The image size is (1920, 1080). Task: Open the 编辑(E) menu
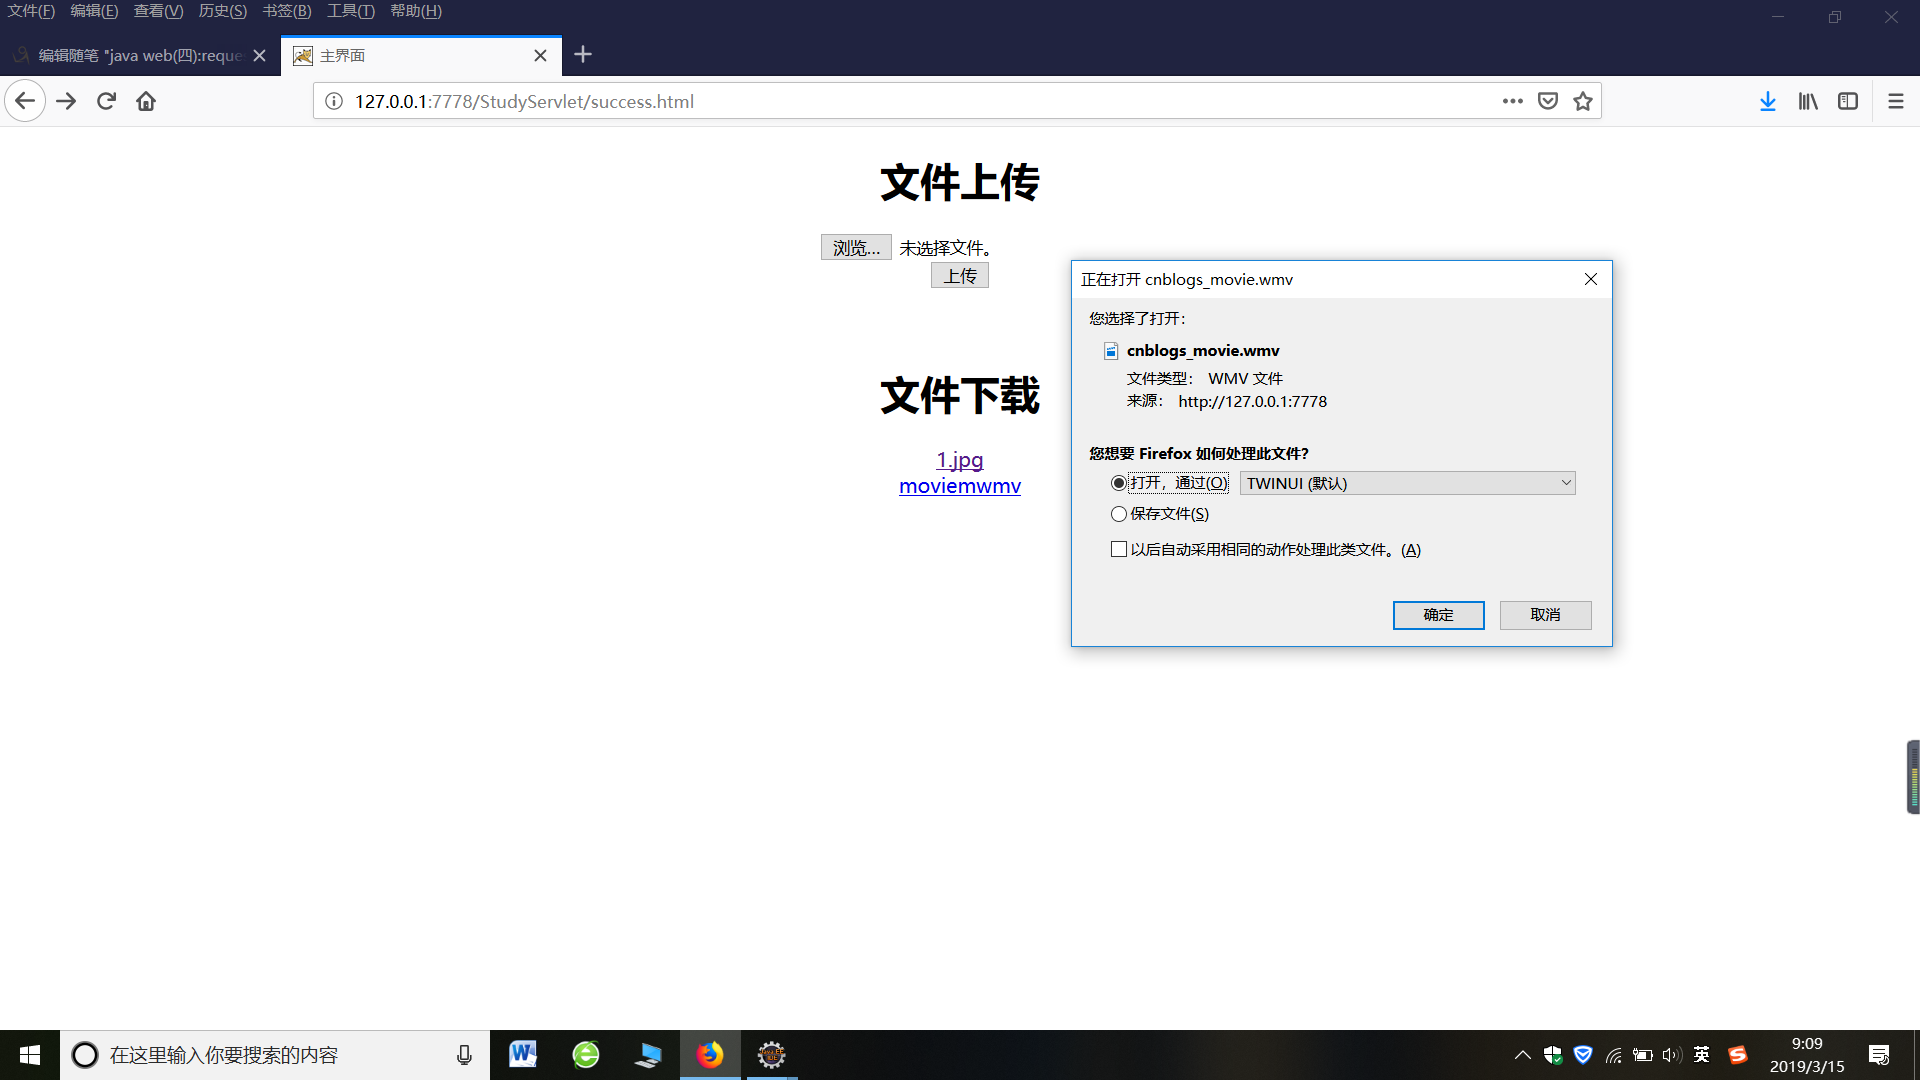pos(94,11)
